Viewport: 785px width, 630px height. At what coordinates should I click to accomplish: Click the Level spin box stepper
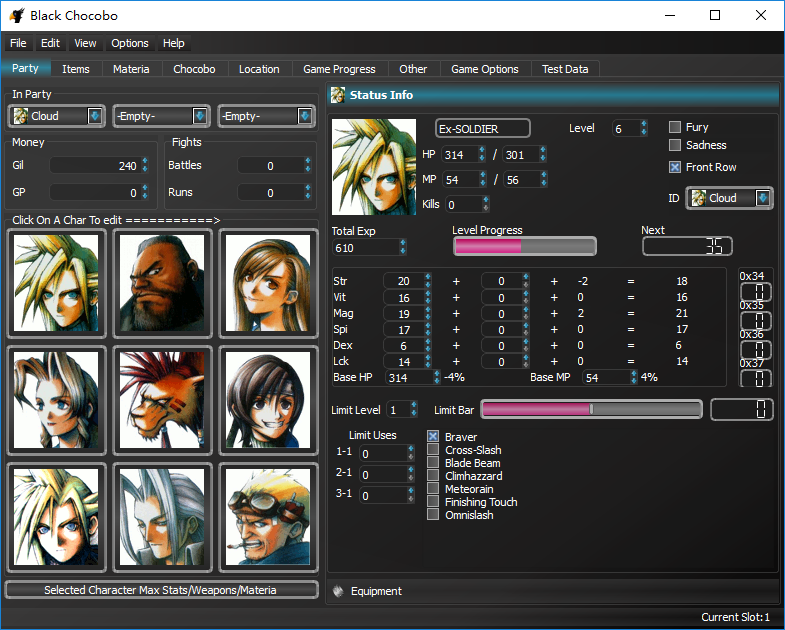coord(644,129)
